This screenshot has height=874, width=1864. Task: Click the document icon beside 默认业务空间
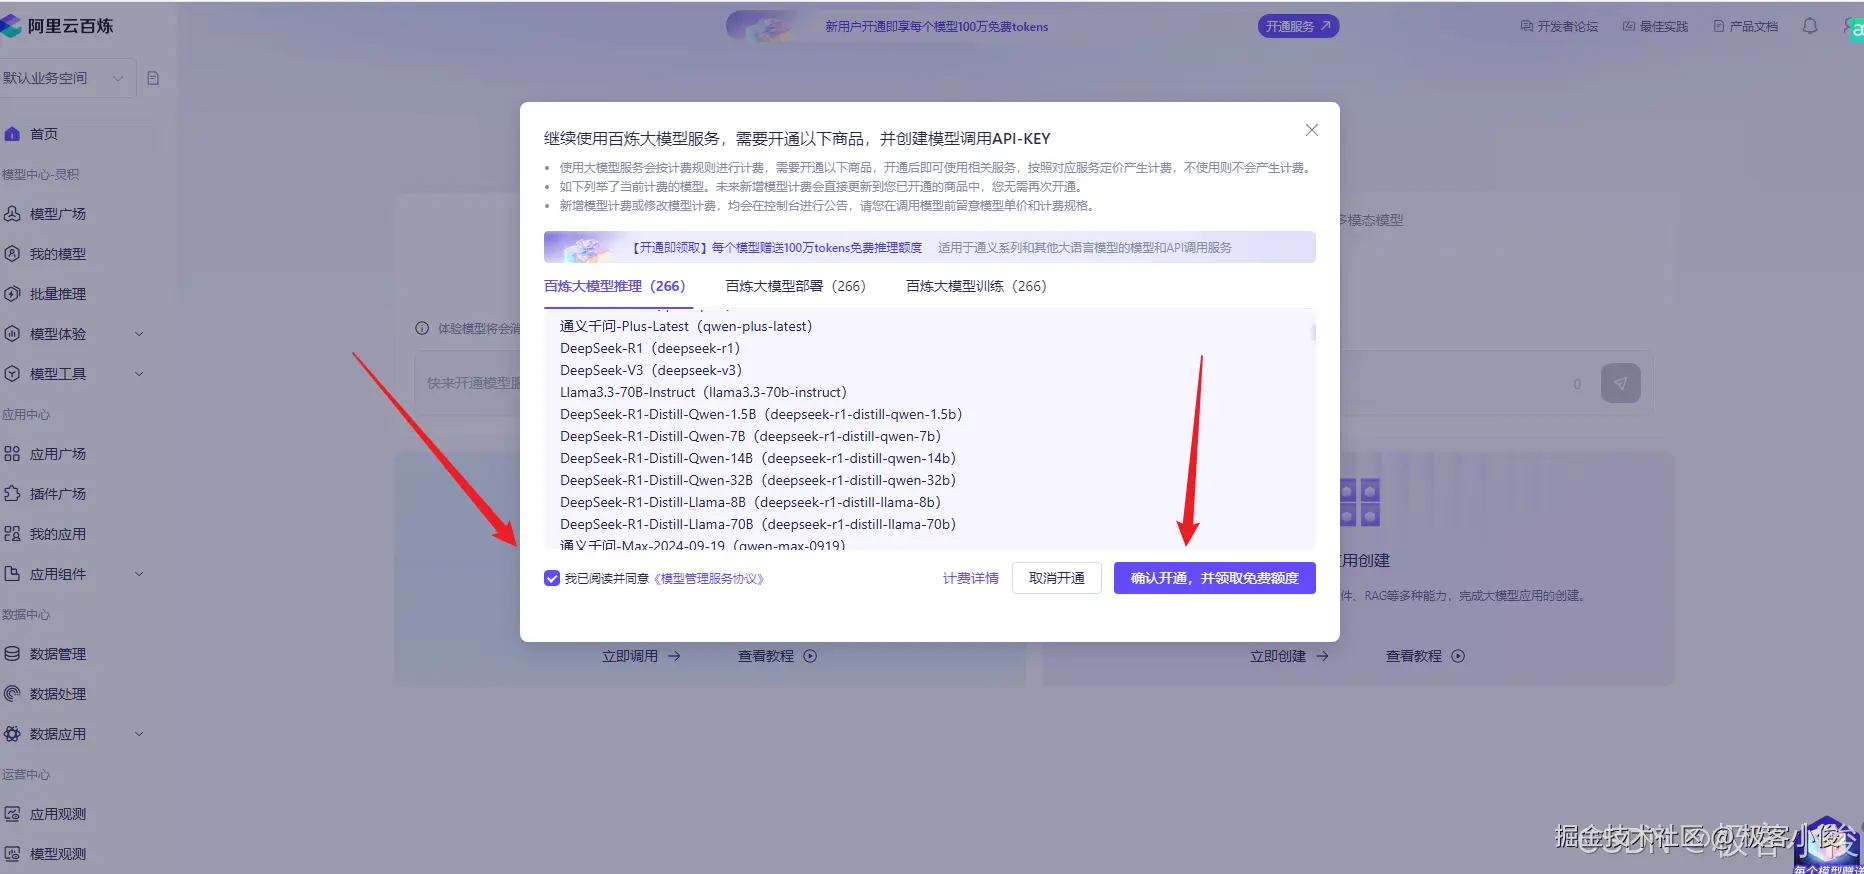coord(153,78)
